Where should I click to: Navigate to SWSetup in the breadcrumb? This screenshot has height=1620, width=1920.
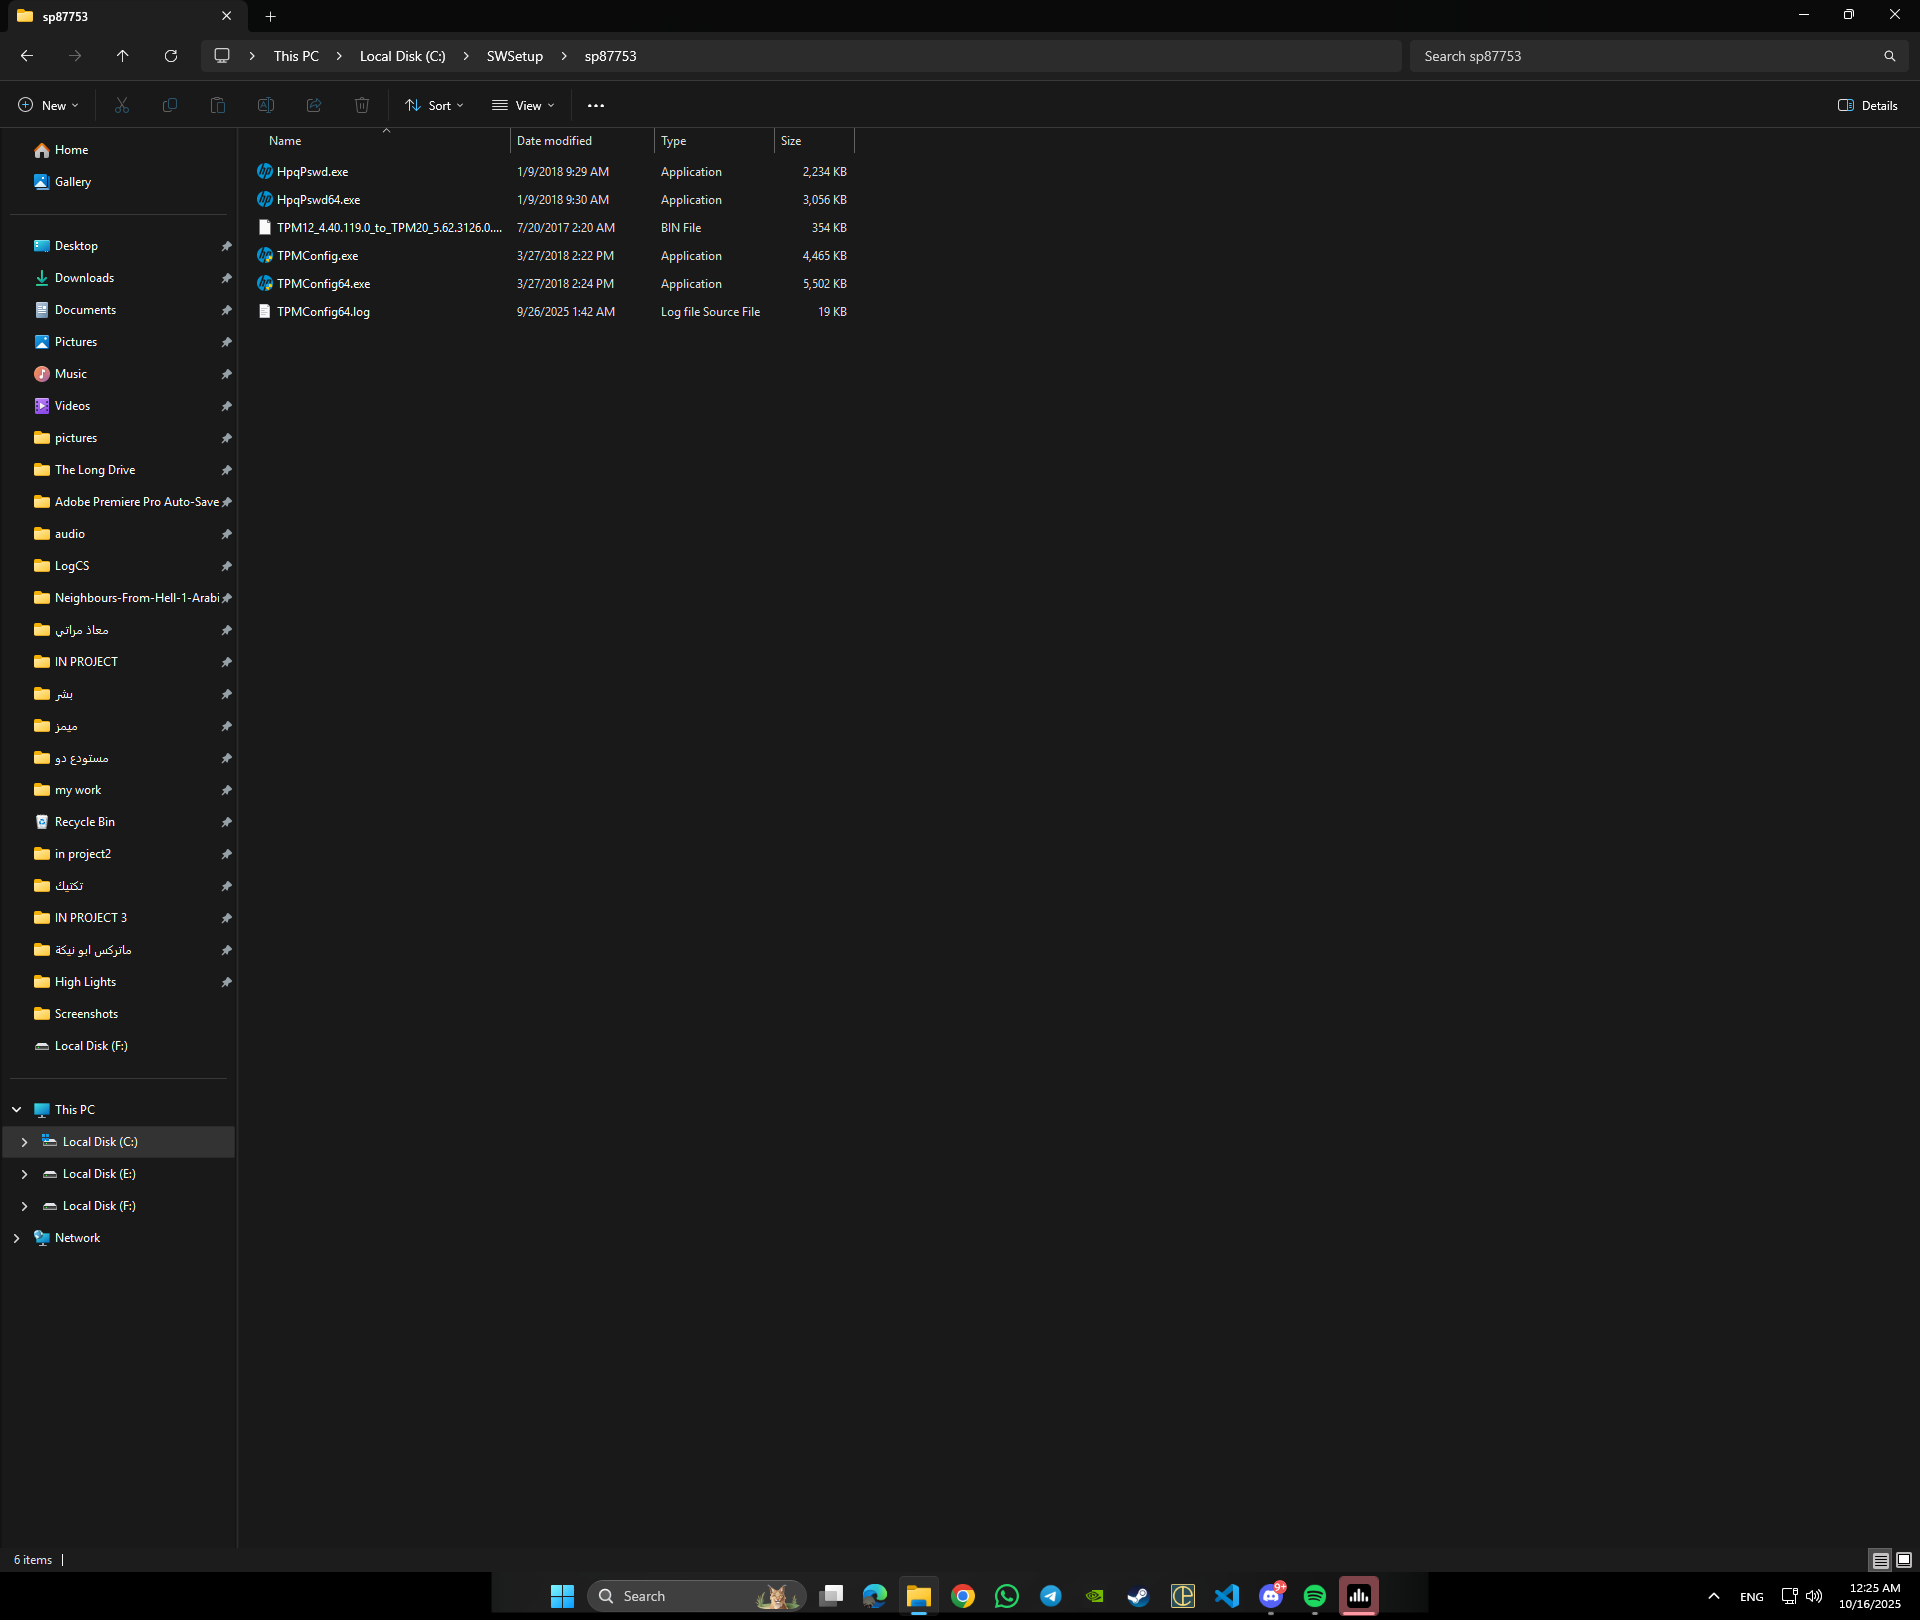(x=514, y=56)
